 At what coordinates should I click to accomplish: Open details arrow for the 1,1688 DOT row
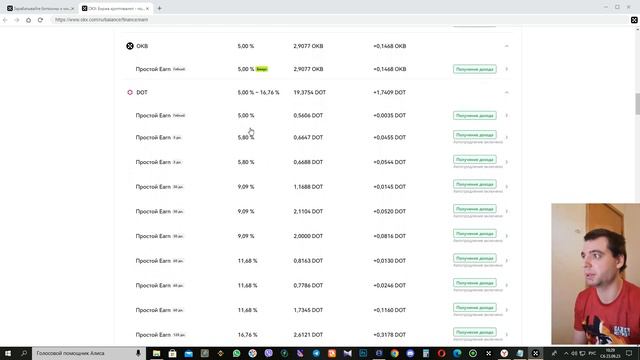pos(507,187)
